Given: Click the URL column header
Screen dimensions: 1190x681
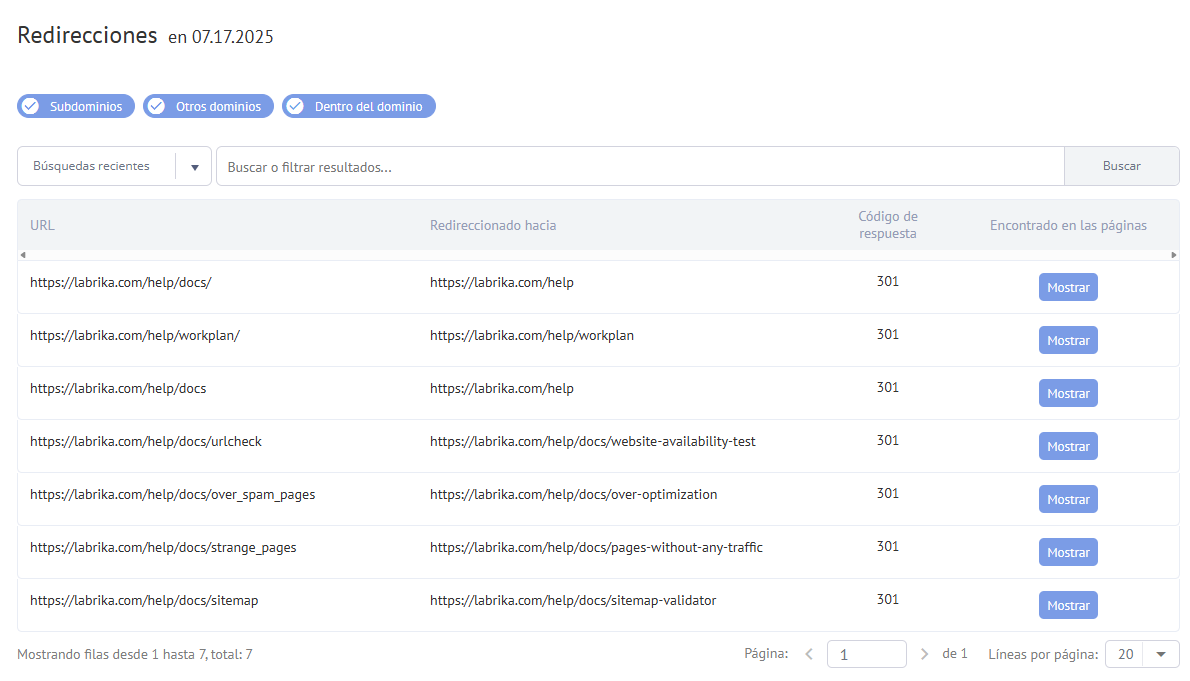Looking at the screenshot, I should [42, 225].
